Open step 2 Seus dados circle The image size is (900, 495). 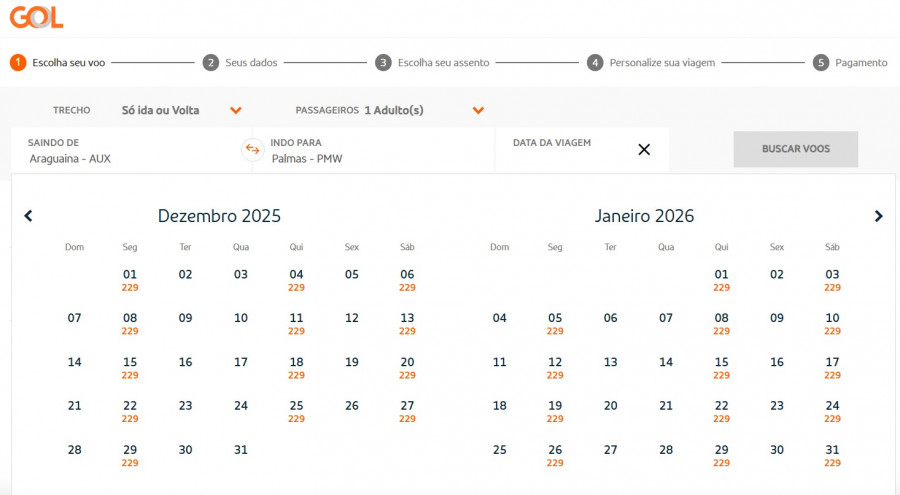coord(211,63)
